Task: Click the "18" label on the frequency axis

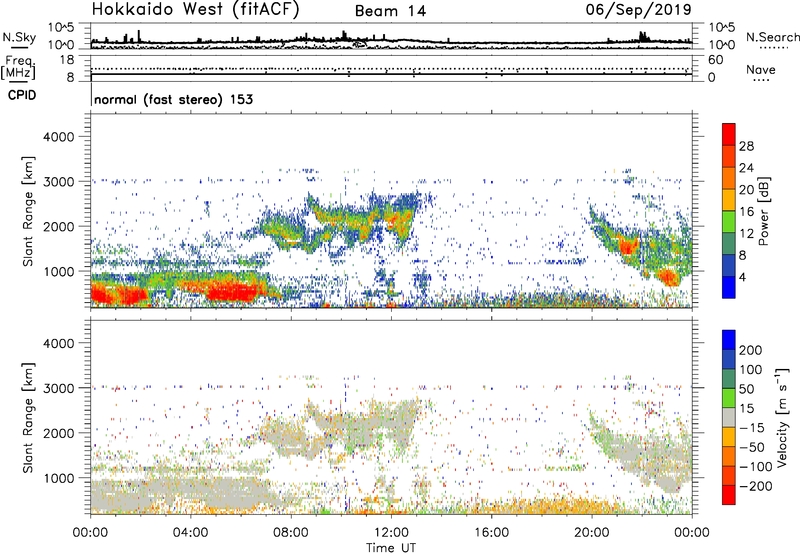Action: (x=67, y=60)
